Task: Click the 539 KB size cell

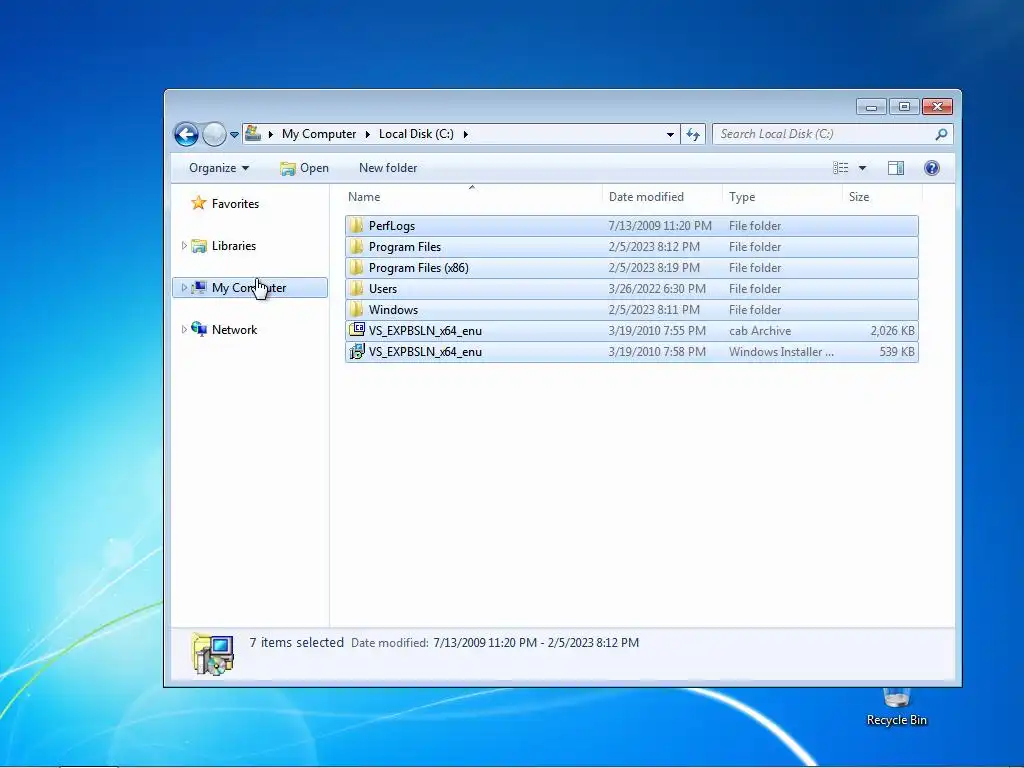Action: [x=897, y=351]
